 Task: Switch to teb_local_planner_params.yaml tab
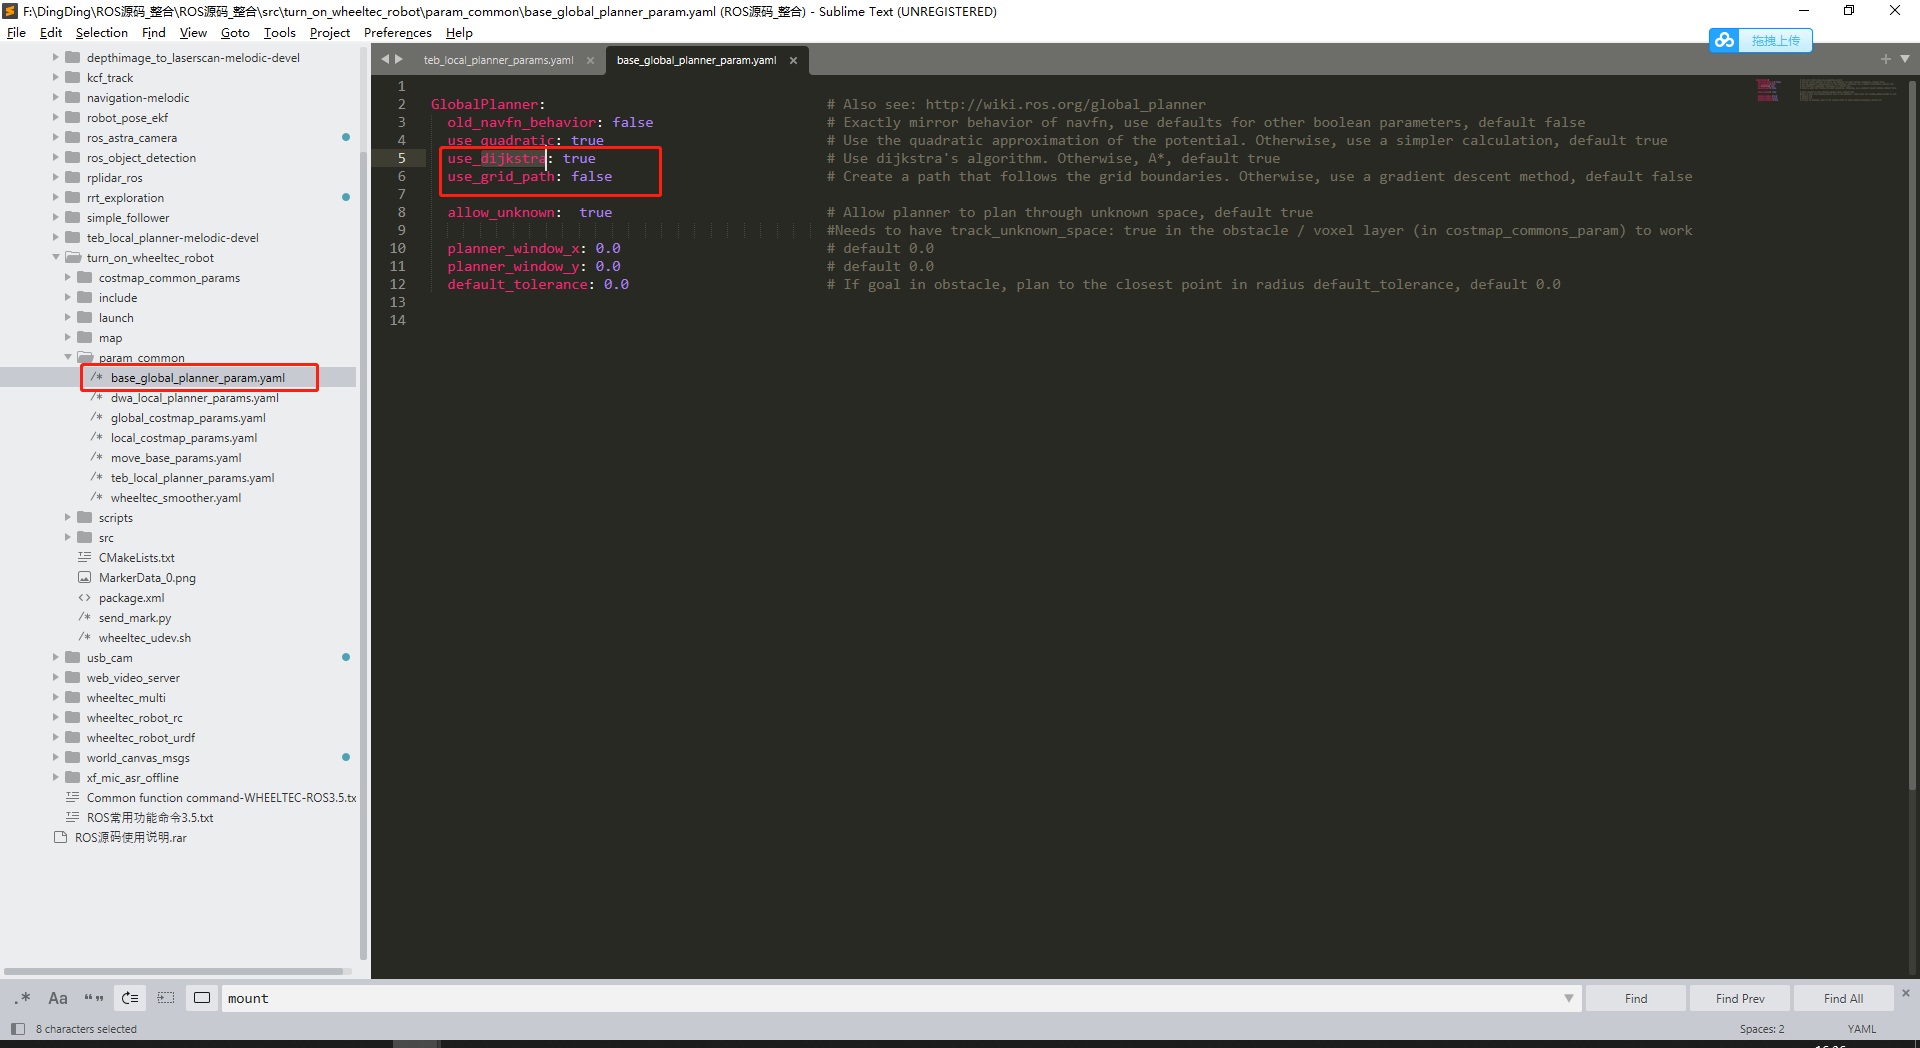(498, 60)
